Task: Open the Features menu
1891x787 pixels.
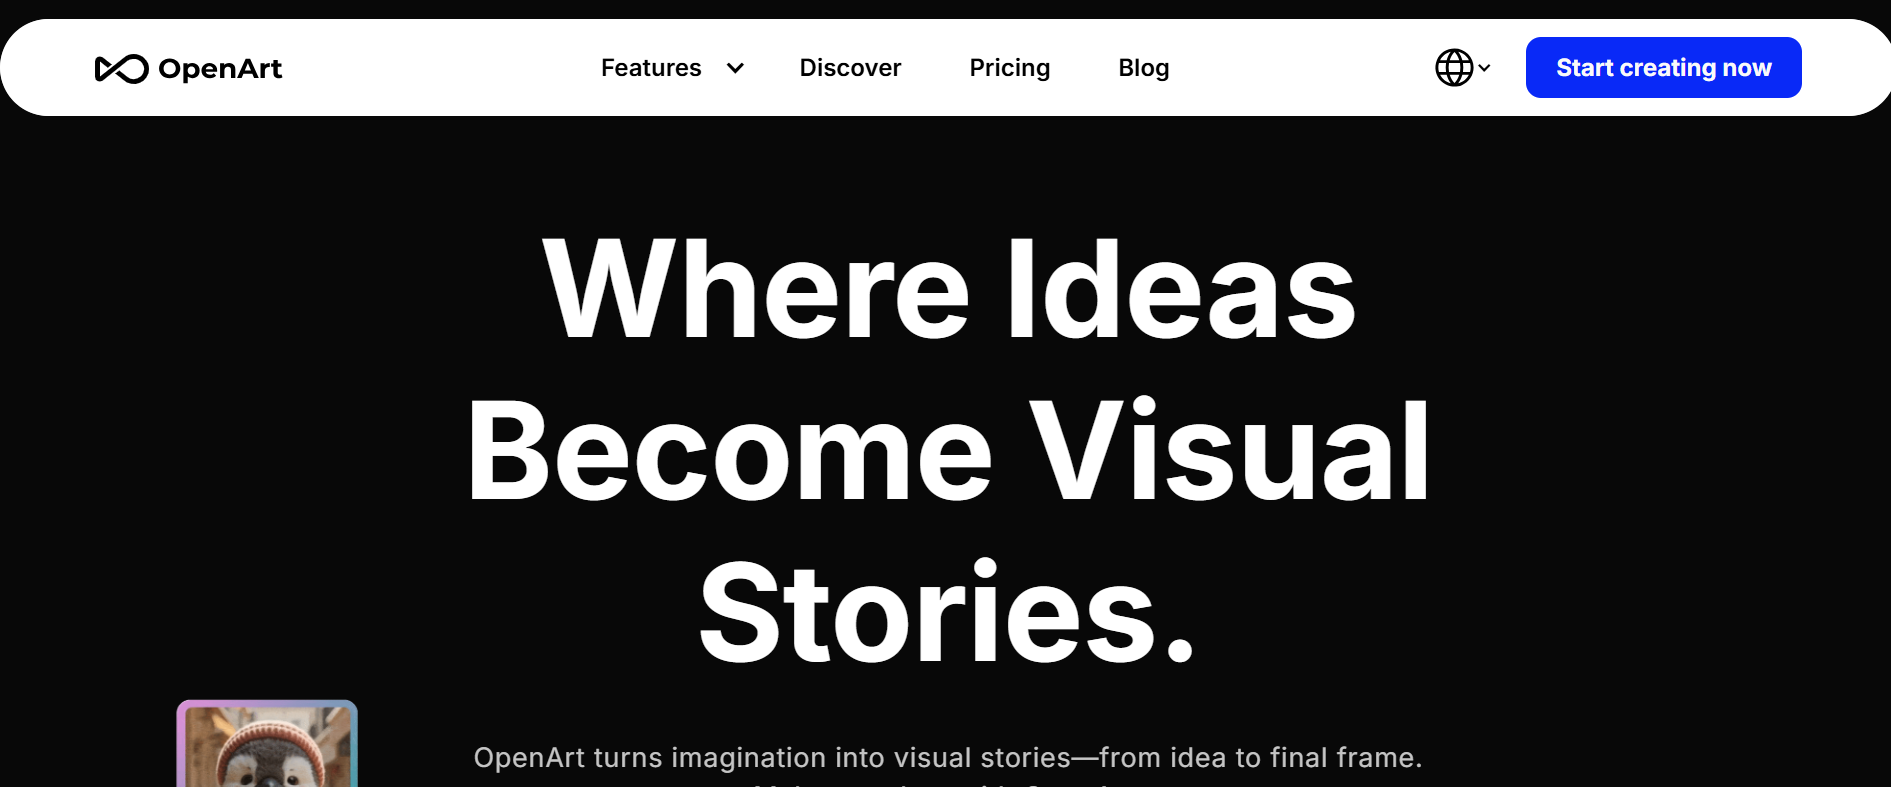Action: (x=651, y=68)
